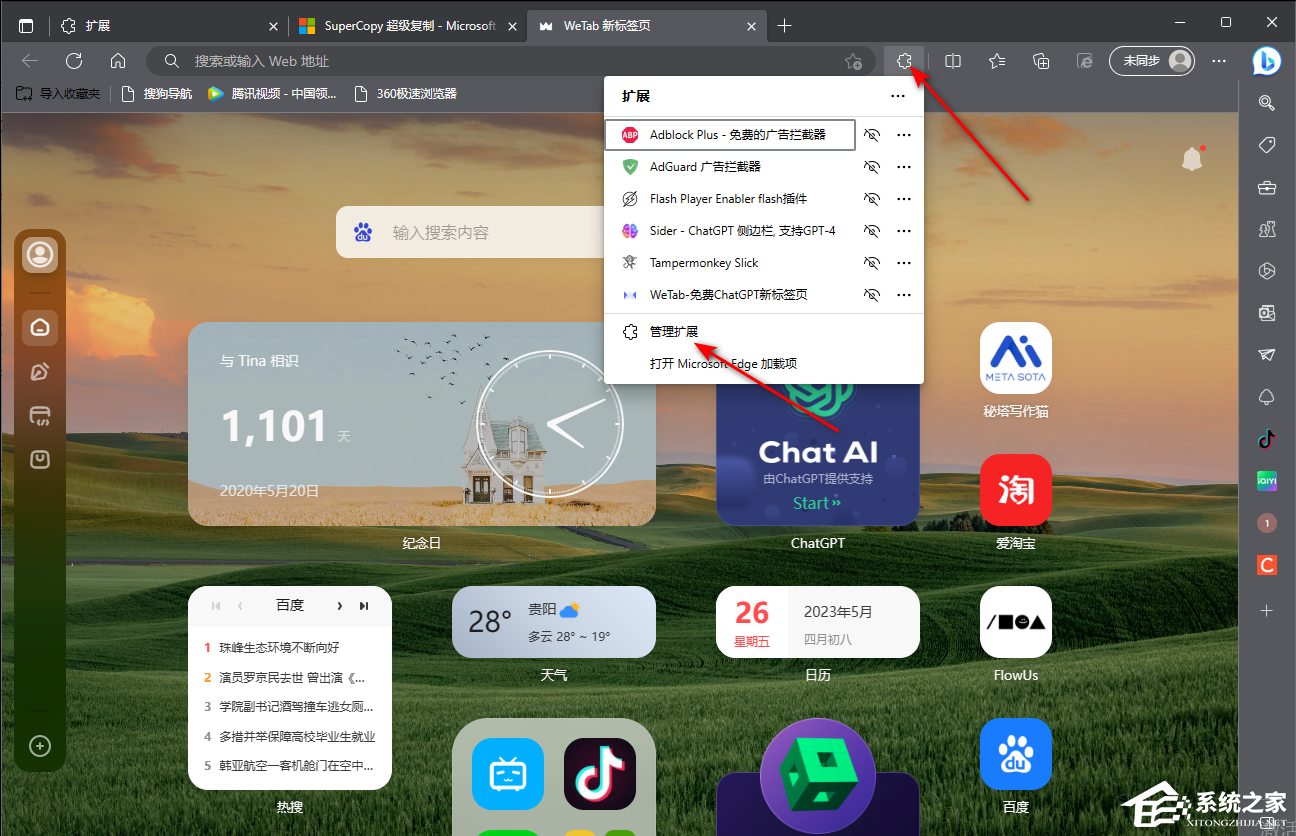
Task: Click WeTab 输入搜索内容 search box
Action: coord(470,232)
